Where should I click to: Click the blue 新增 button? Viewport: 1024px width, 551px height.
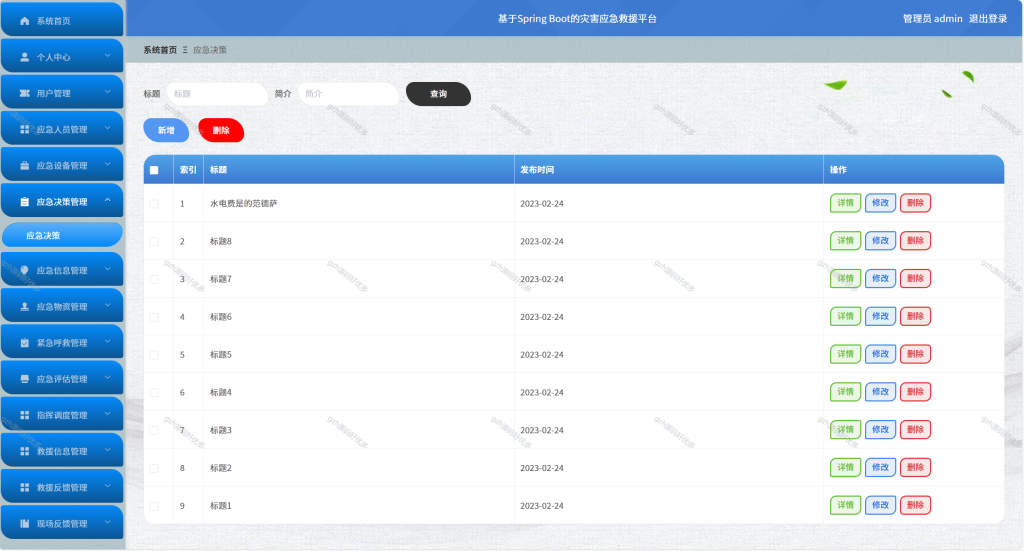click(x=166, y=131)
